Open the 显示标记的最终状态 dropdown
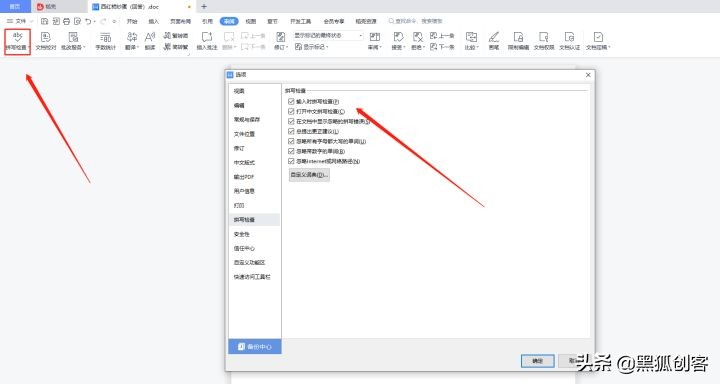The width and height of the screenshot is (720, 384). [328, 35]
